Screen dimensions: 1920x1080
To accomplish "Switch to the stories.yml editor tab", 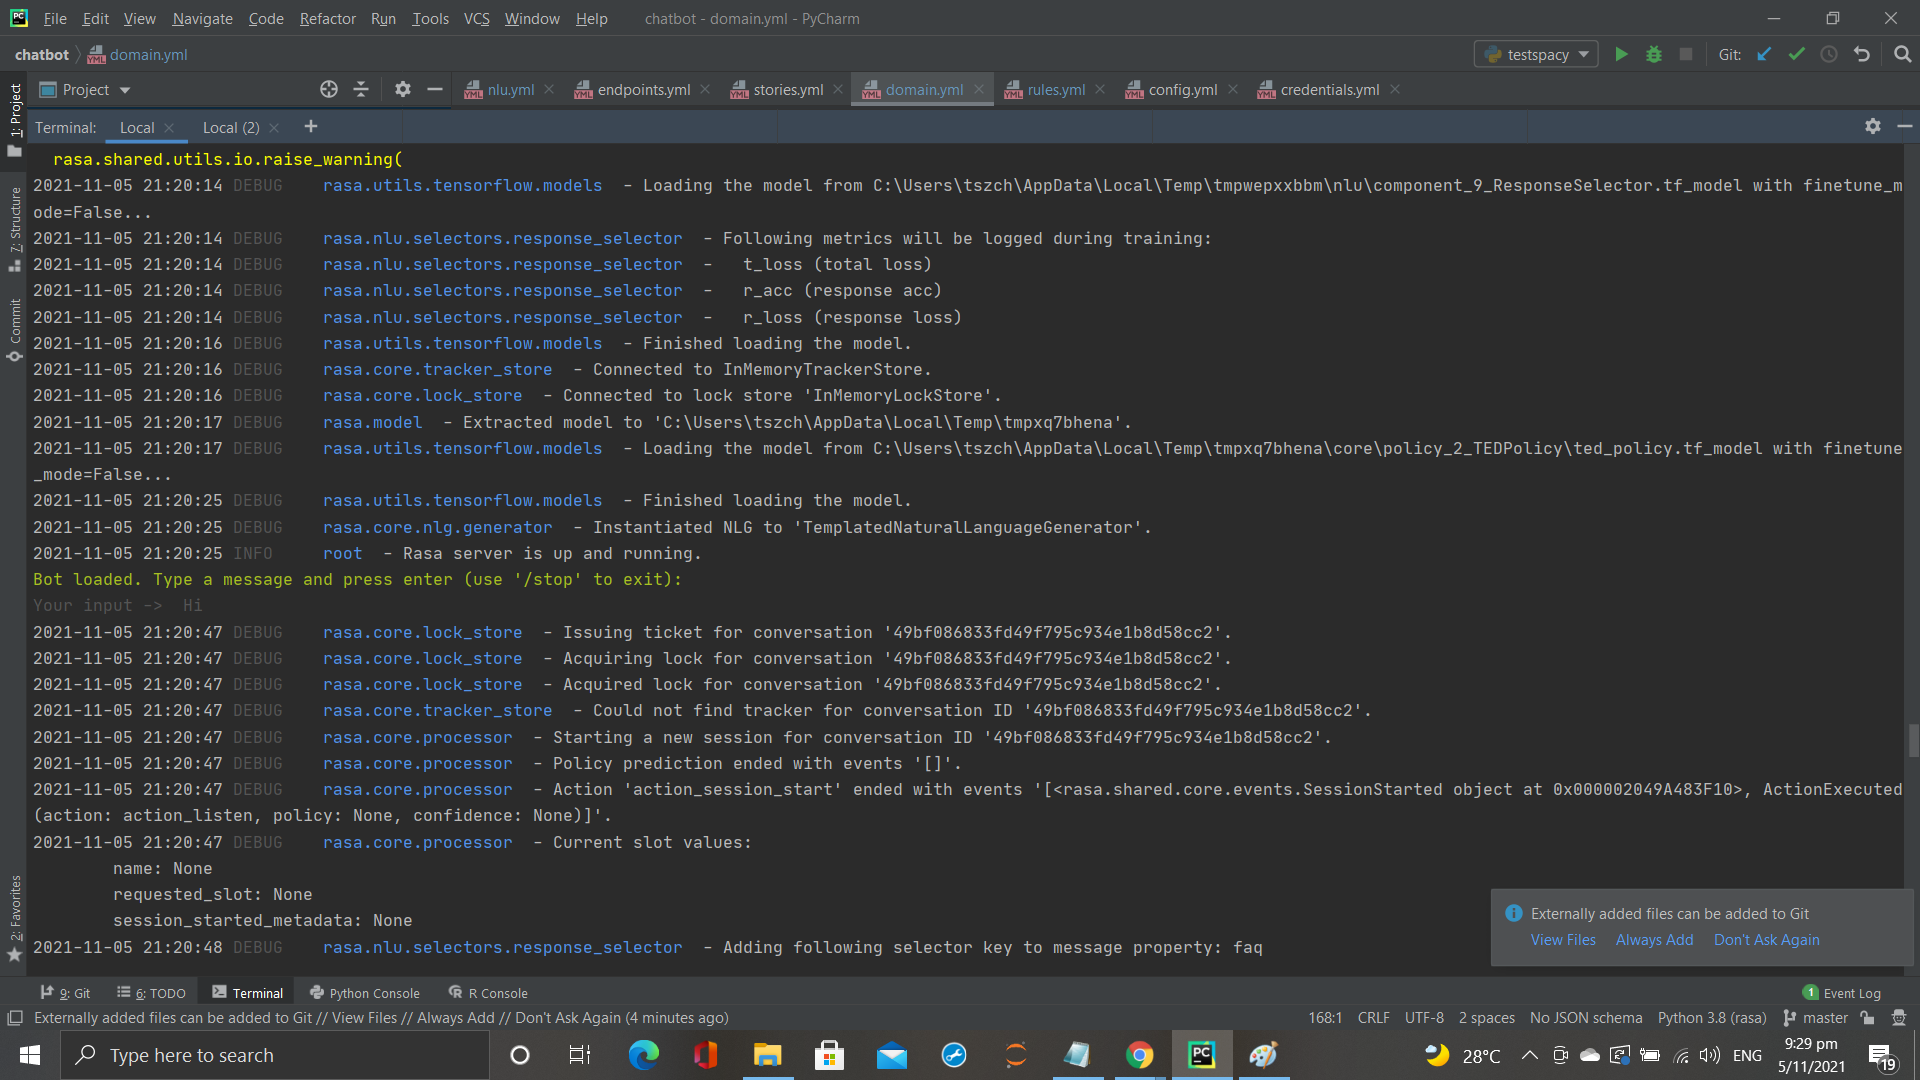I will click(788, 90).
